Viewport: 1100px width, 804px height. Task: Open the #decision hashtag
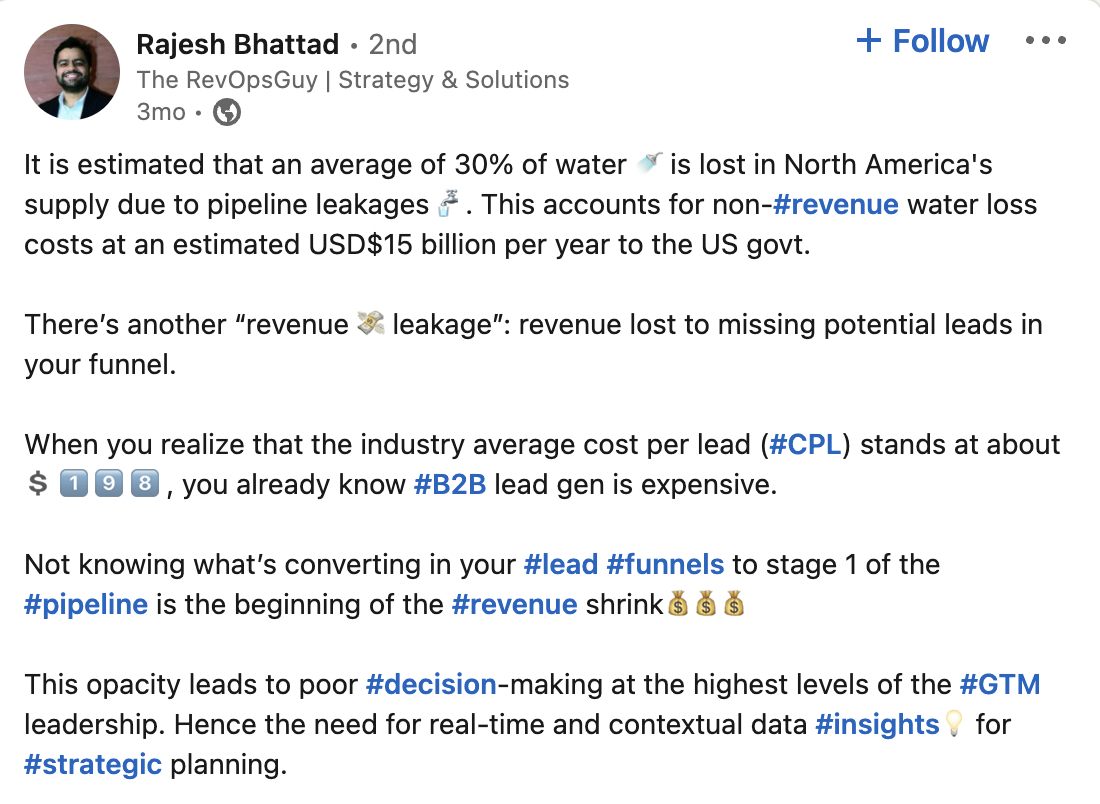pyautogui.click(x=431, y=684)
